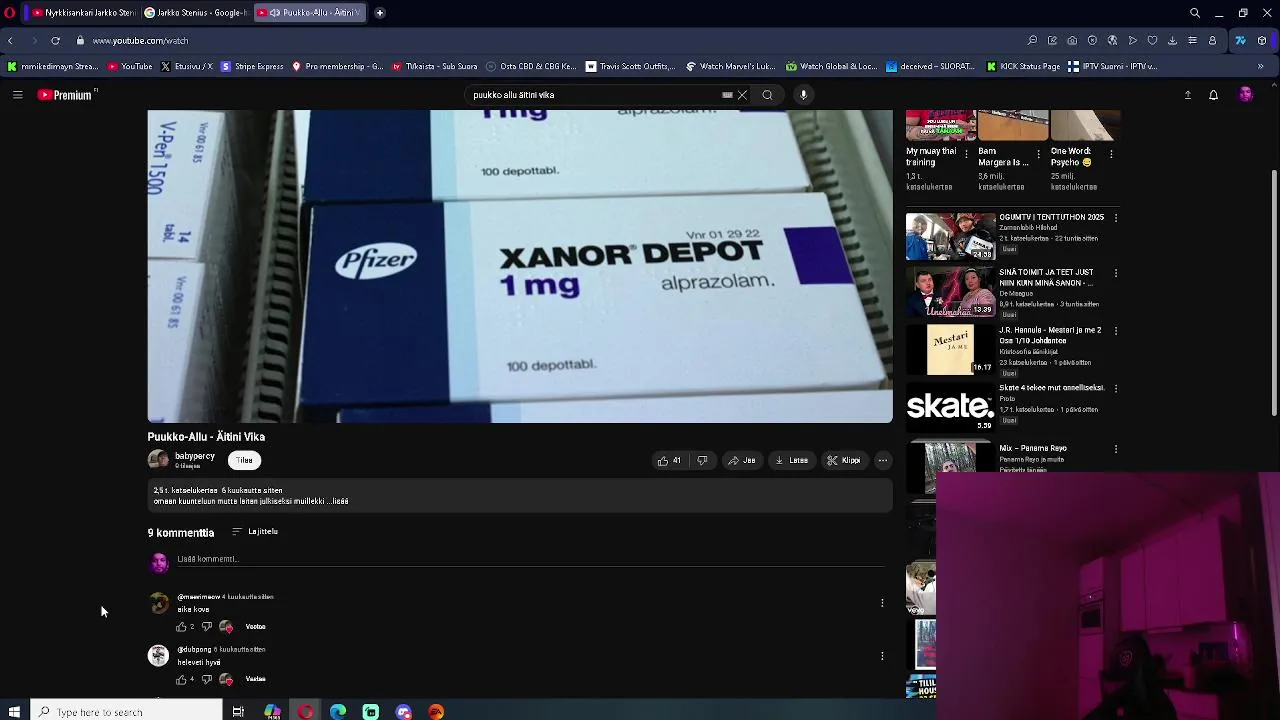1280x720 pixels.
Task: Reload the page with refresh icon
Action: pos(55,41)
